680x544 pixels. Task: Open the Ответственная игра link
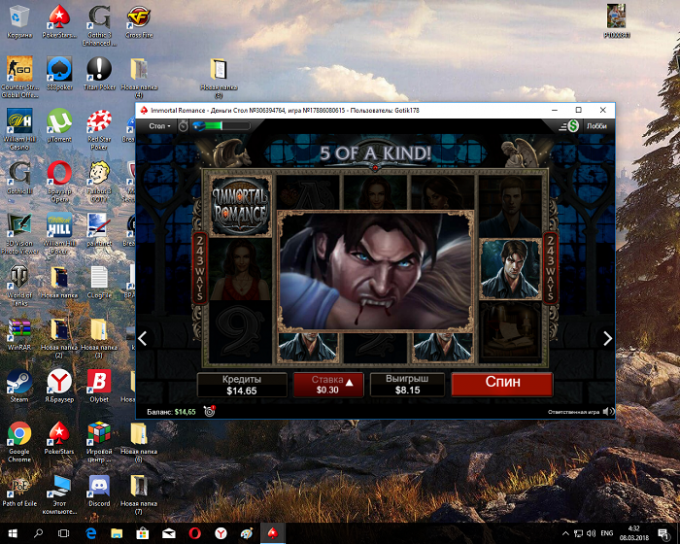[x=573, y=412]
